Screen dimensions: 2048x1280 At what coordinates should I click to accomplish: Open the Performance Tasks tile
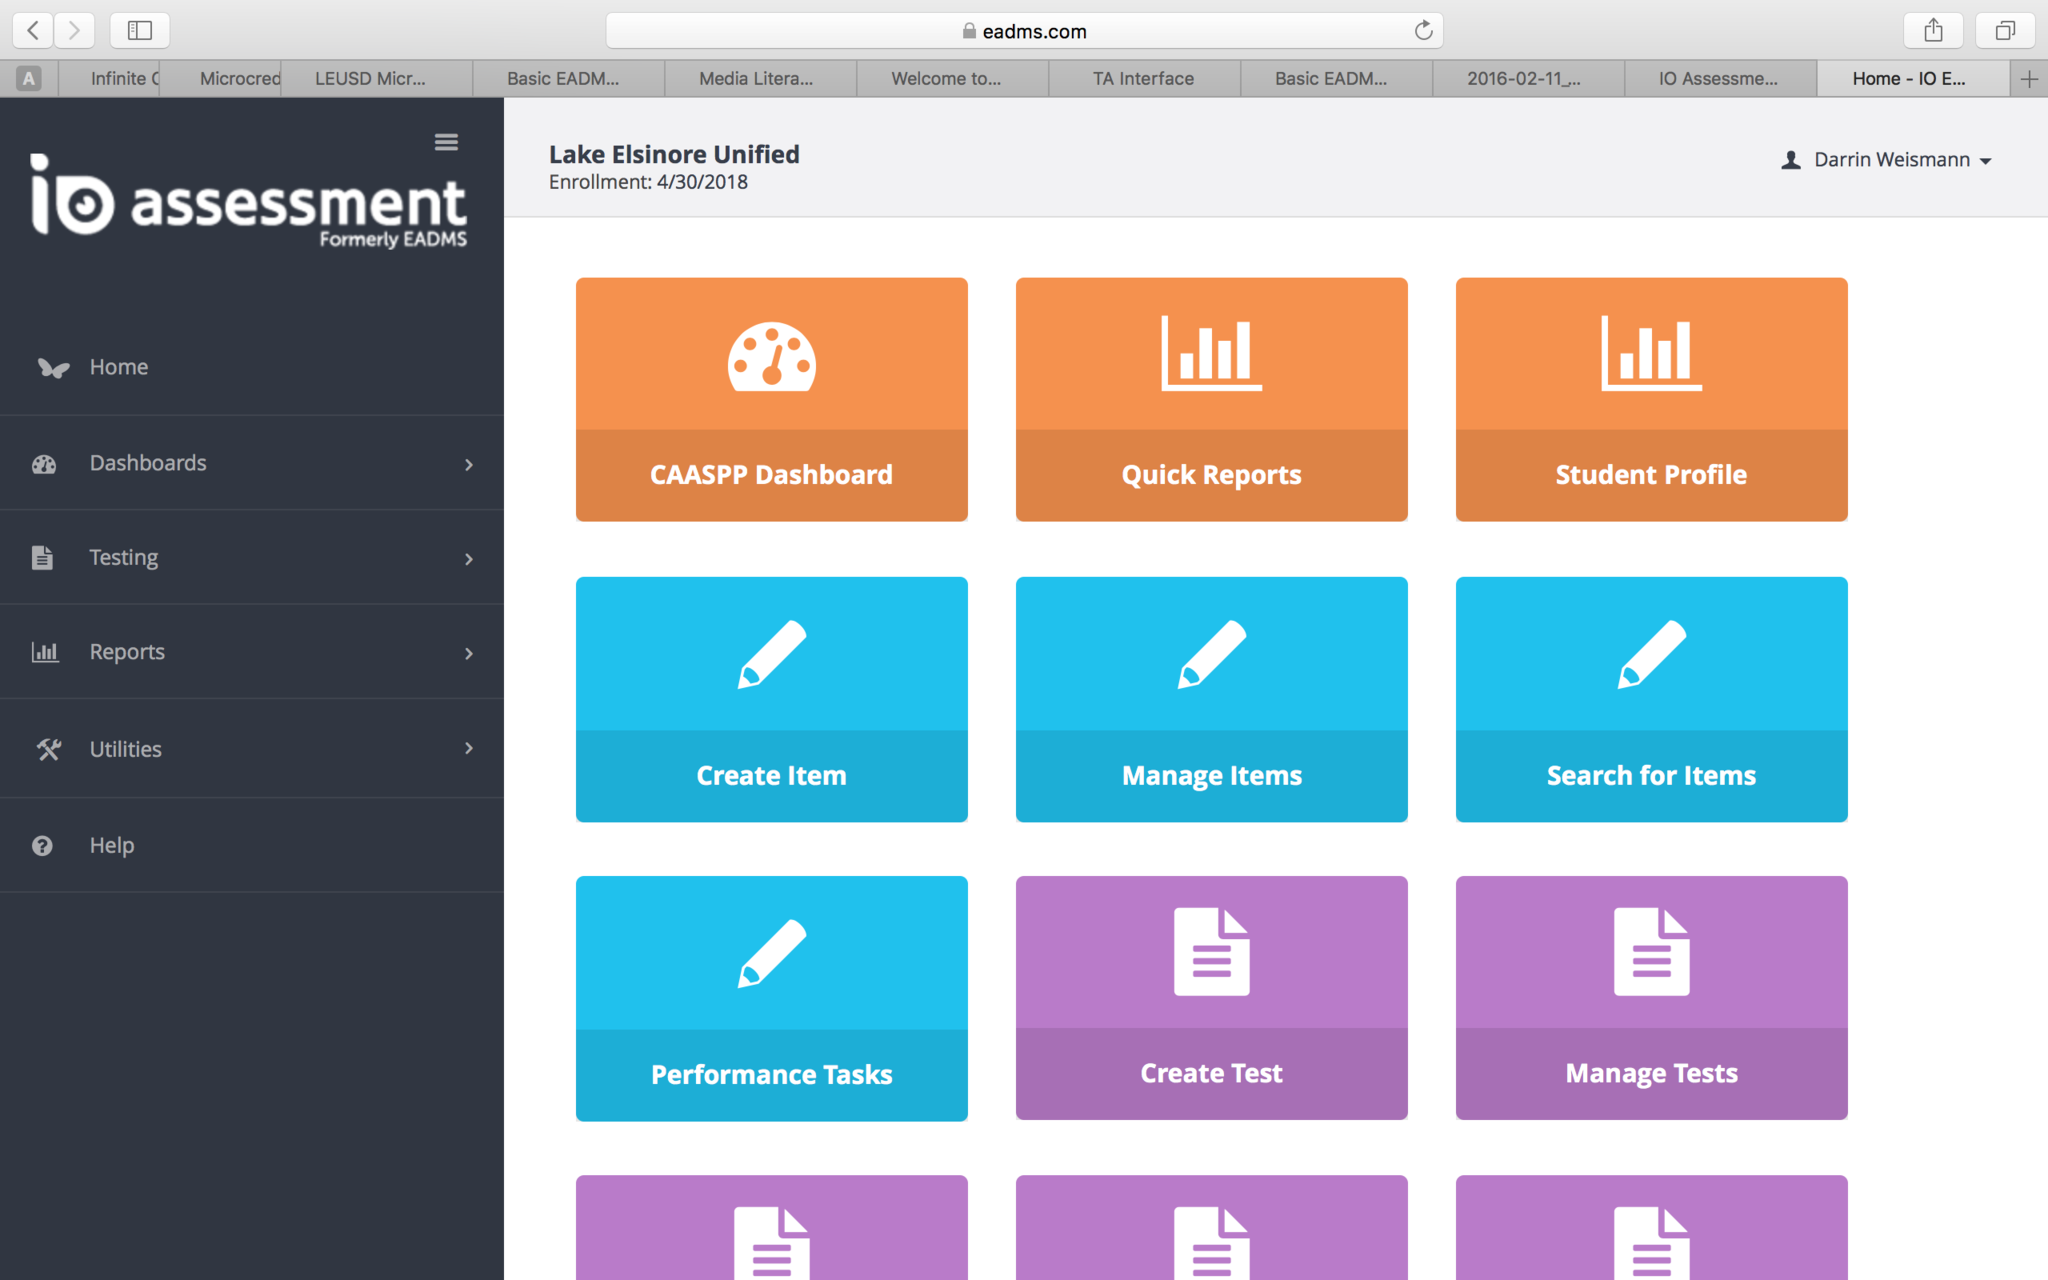click(771, 997)
